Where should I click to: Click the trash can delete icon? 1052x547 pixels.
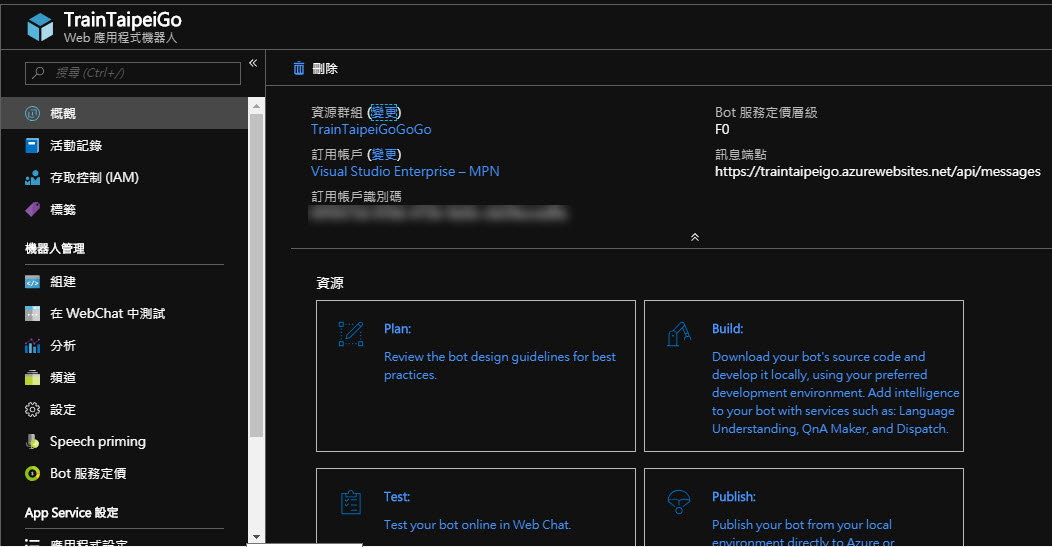pos(299,68)
